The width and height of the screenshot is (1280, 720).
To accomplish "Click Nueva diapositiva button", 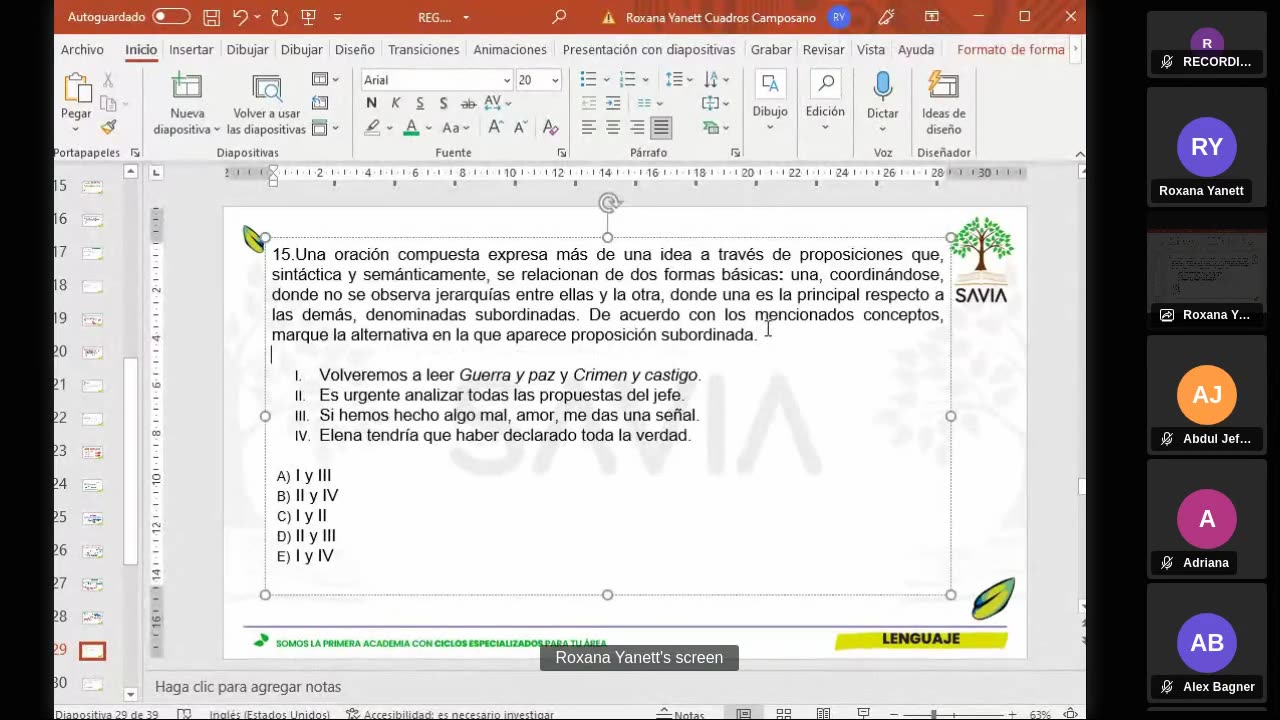I will 187,104.
